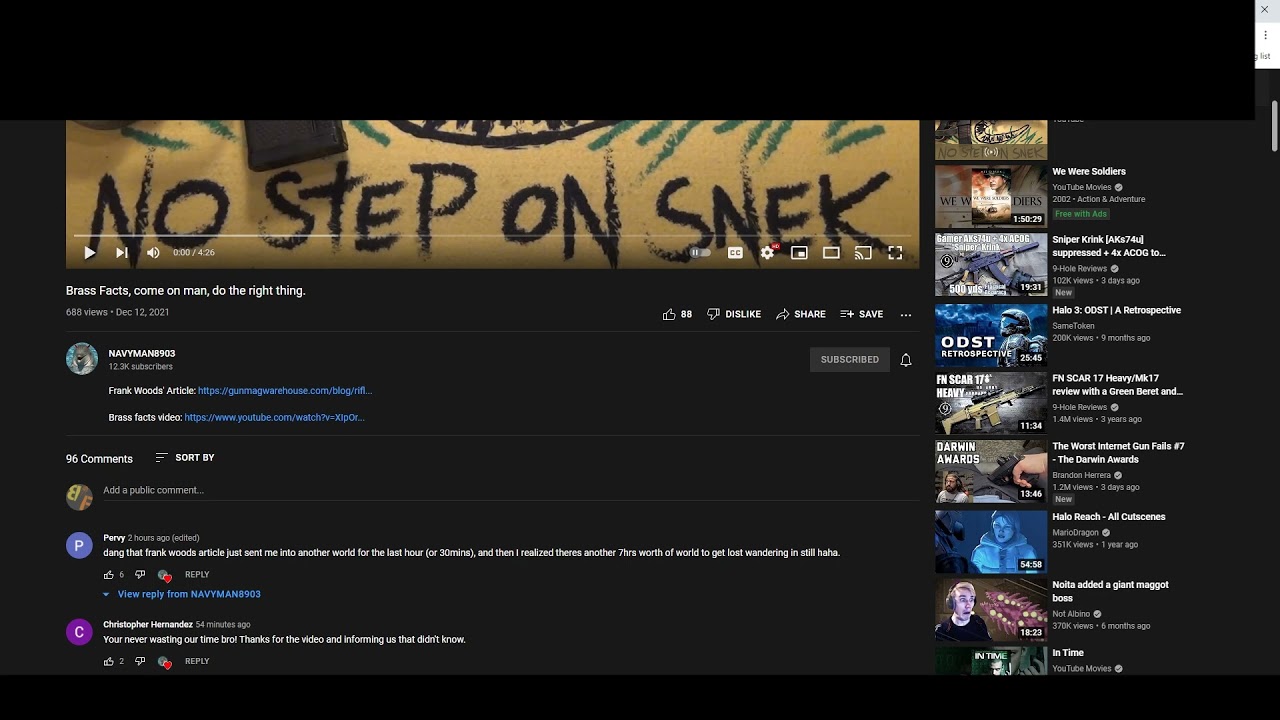Viewport: 1280px width, 720px height.
Task: Open the Noita giant maggot boss thumbnail
Action: pyautogui.click(x=991, y=610)
